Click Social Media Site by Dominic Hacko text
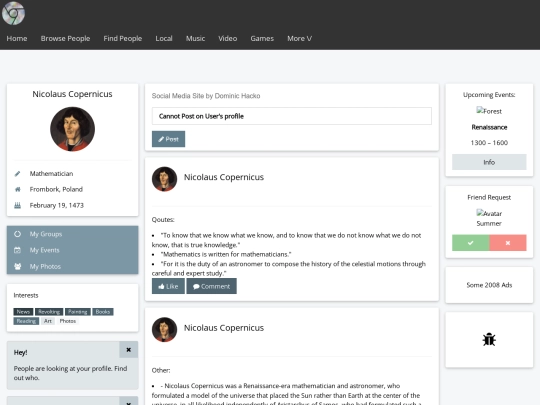 (x=206, y=96)
